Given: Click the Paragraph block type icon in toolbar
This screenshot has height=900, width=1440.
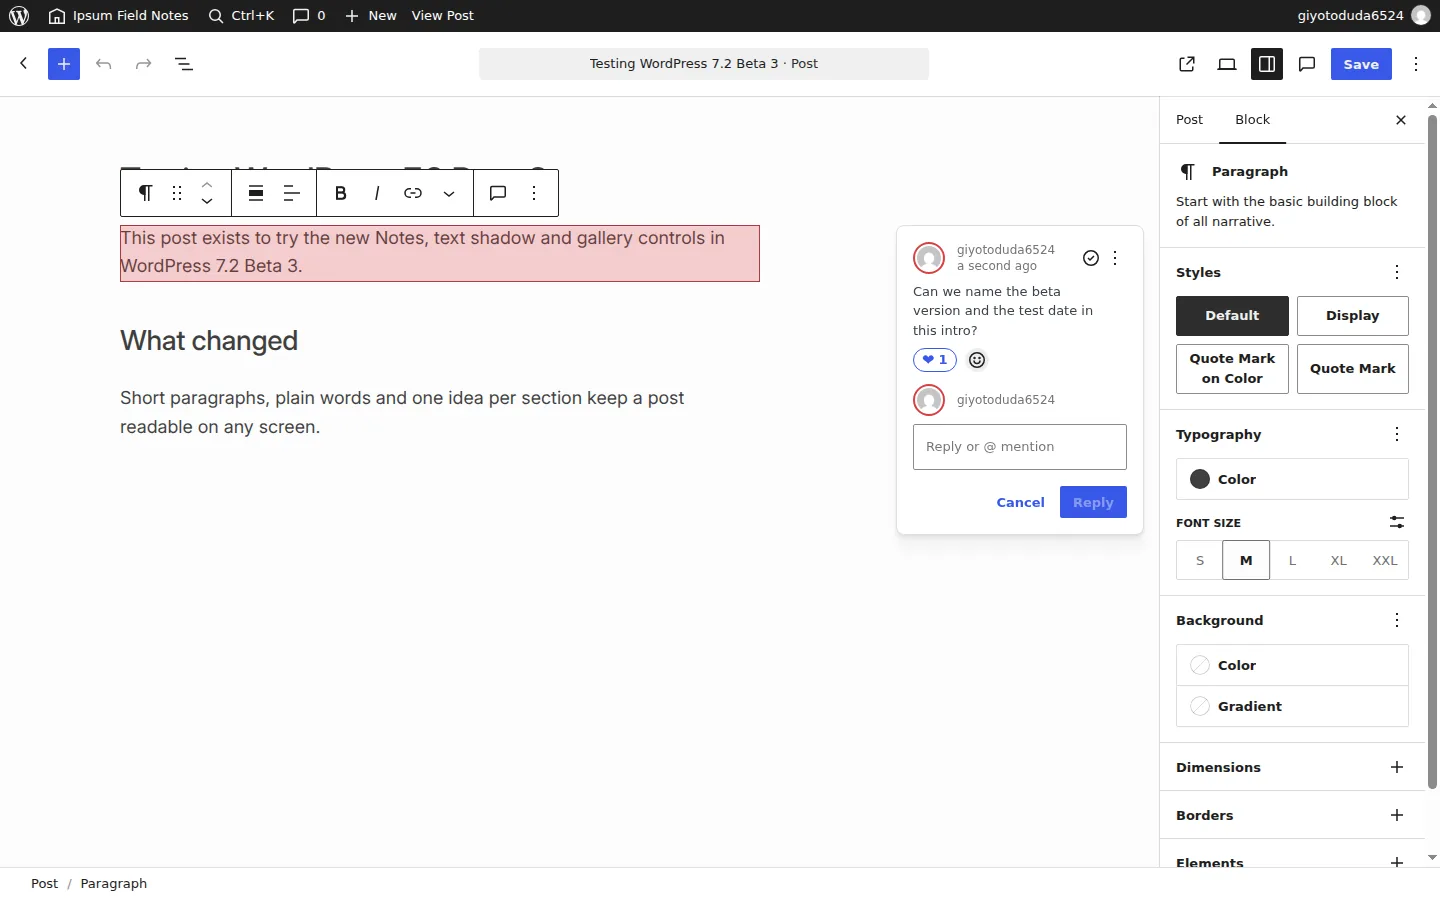Looking at the screenshot, I should pos(145,193).
